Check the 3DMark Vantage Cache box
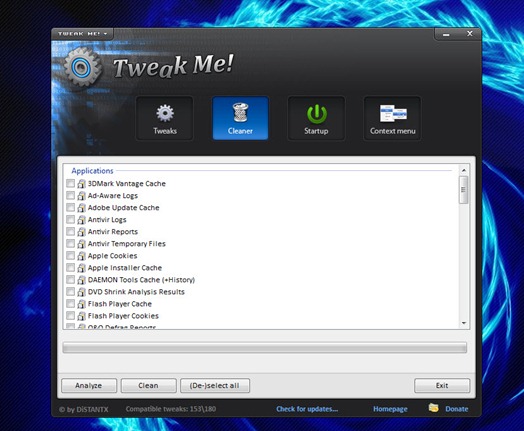The width and height of the screenshot is (524, 431). (71, 183)
